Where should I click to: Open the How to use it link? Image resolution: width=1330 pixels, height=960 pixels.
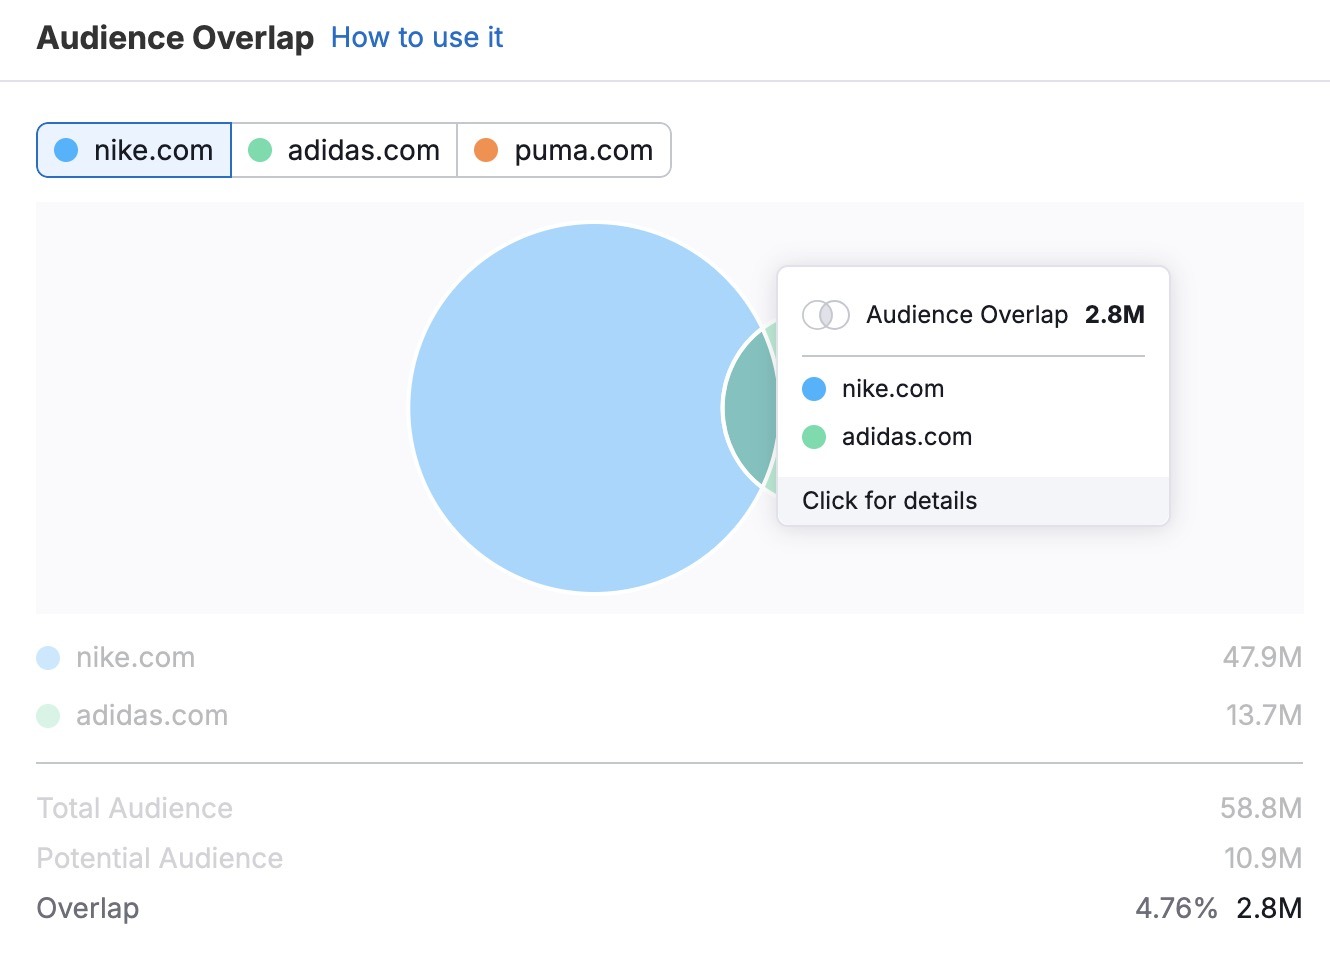[x=417, y=37]
